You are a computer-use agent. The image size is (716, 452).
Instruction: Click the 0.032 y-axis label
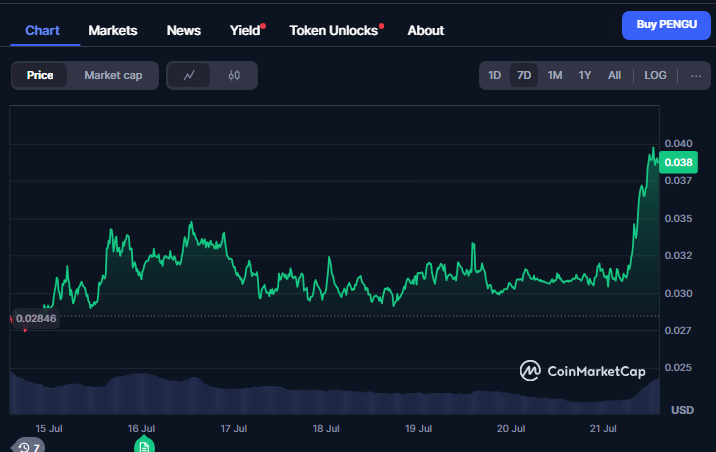(x=678, y=255)
